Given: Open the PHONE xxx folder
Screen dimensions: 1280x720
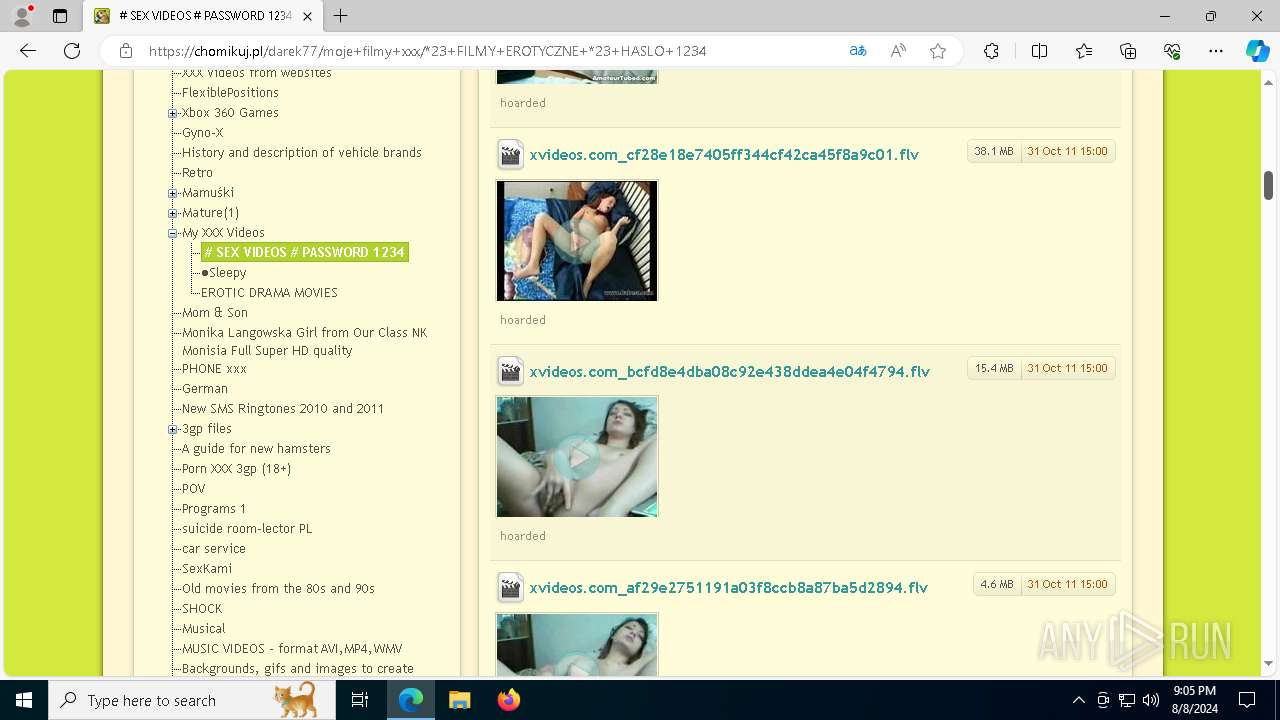Looking at the screenshot, I should click(214, 369).
